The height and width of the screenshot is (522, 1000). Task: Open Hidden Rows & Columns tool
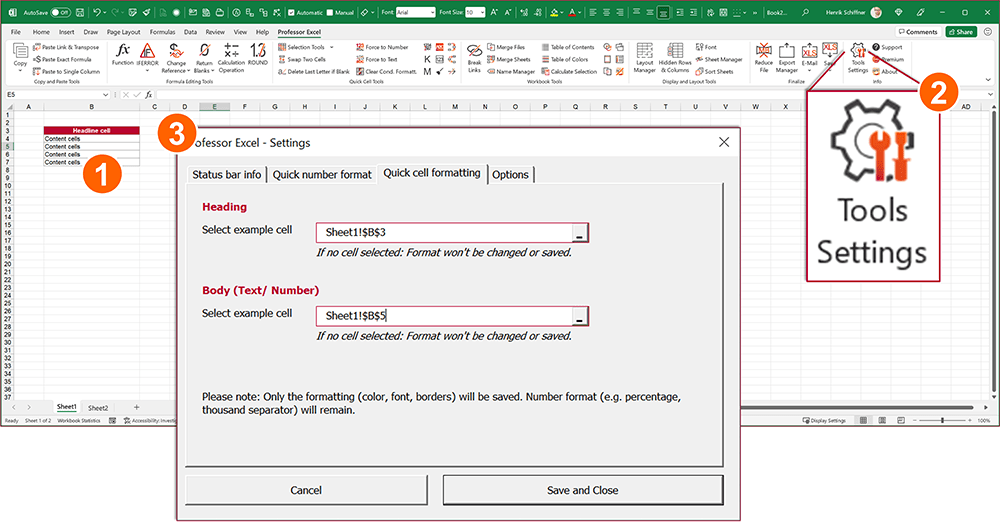coord(675,58)
